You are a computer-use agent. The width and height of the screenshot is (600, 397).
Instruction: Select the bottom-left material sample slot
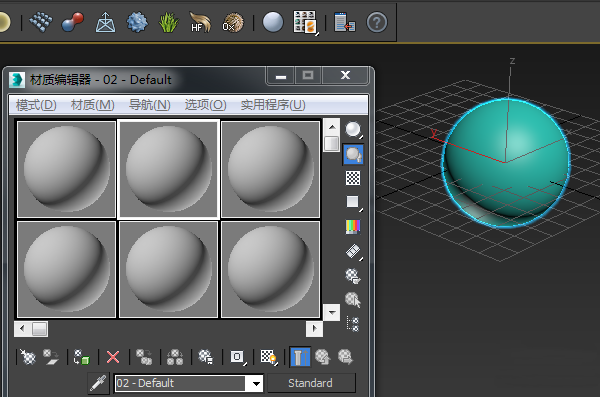[66, 269]
